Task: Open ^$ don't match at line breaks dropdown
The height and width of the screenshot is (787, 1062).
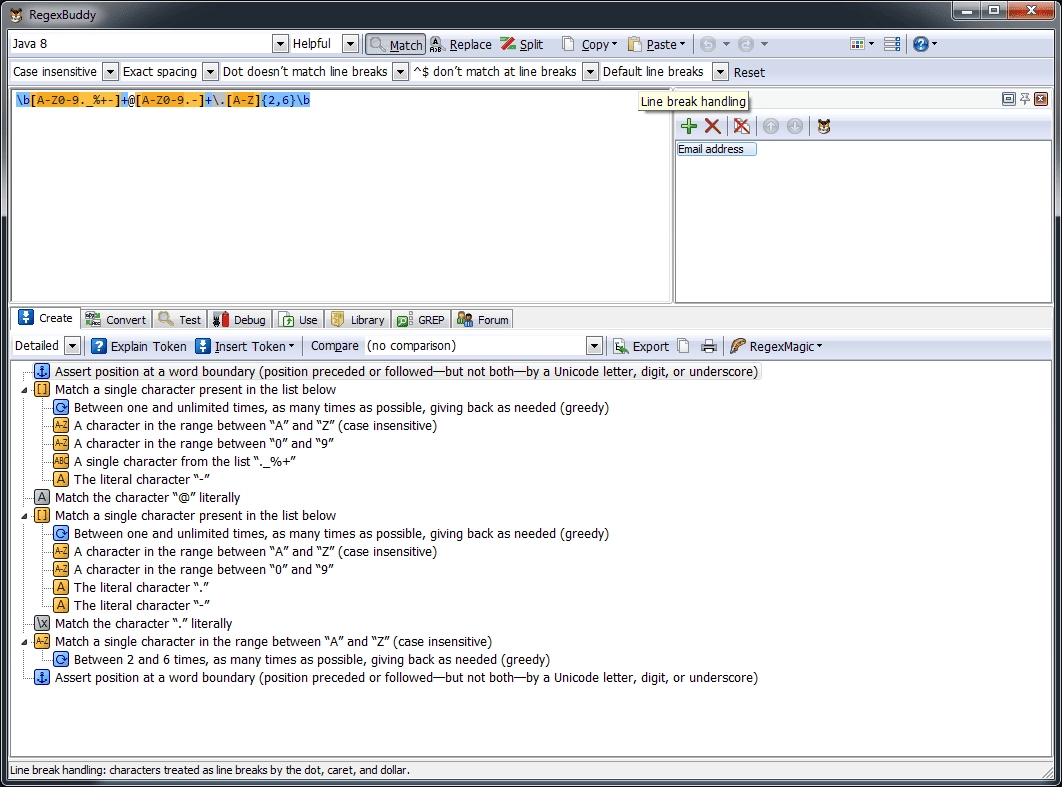Action: [590, 72]
